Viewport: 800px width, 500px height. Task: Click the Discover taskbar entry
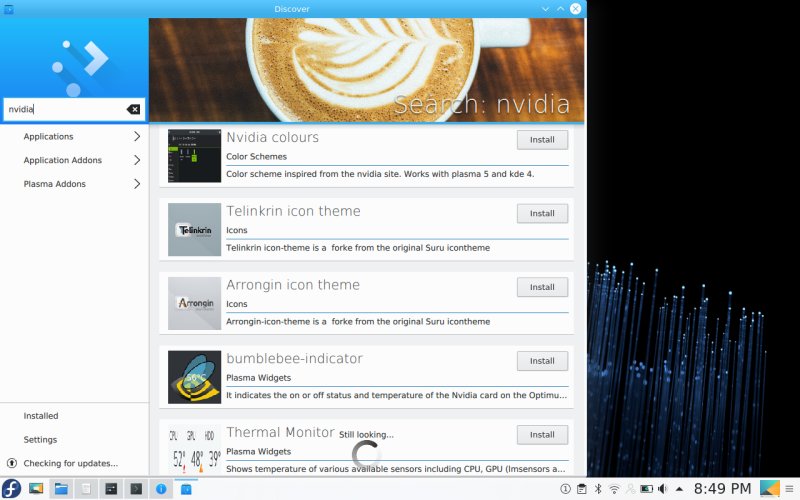click(x=186, y=489)
